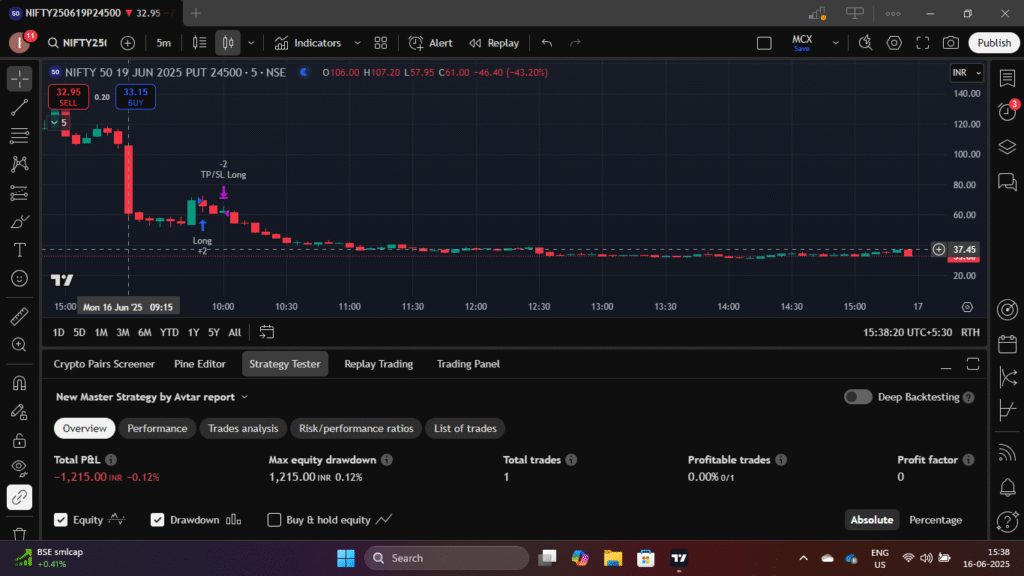The image size is (1024, 576).
Task: Select the YTD date range
Action: (169, 332)
